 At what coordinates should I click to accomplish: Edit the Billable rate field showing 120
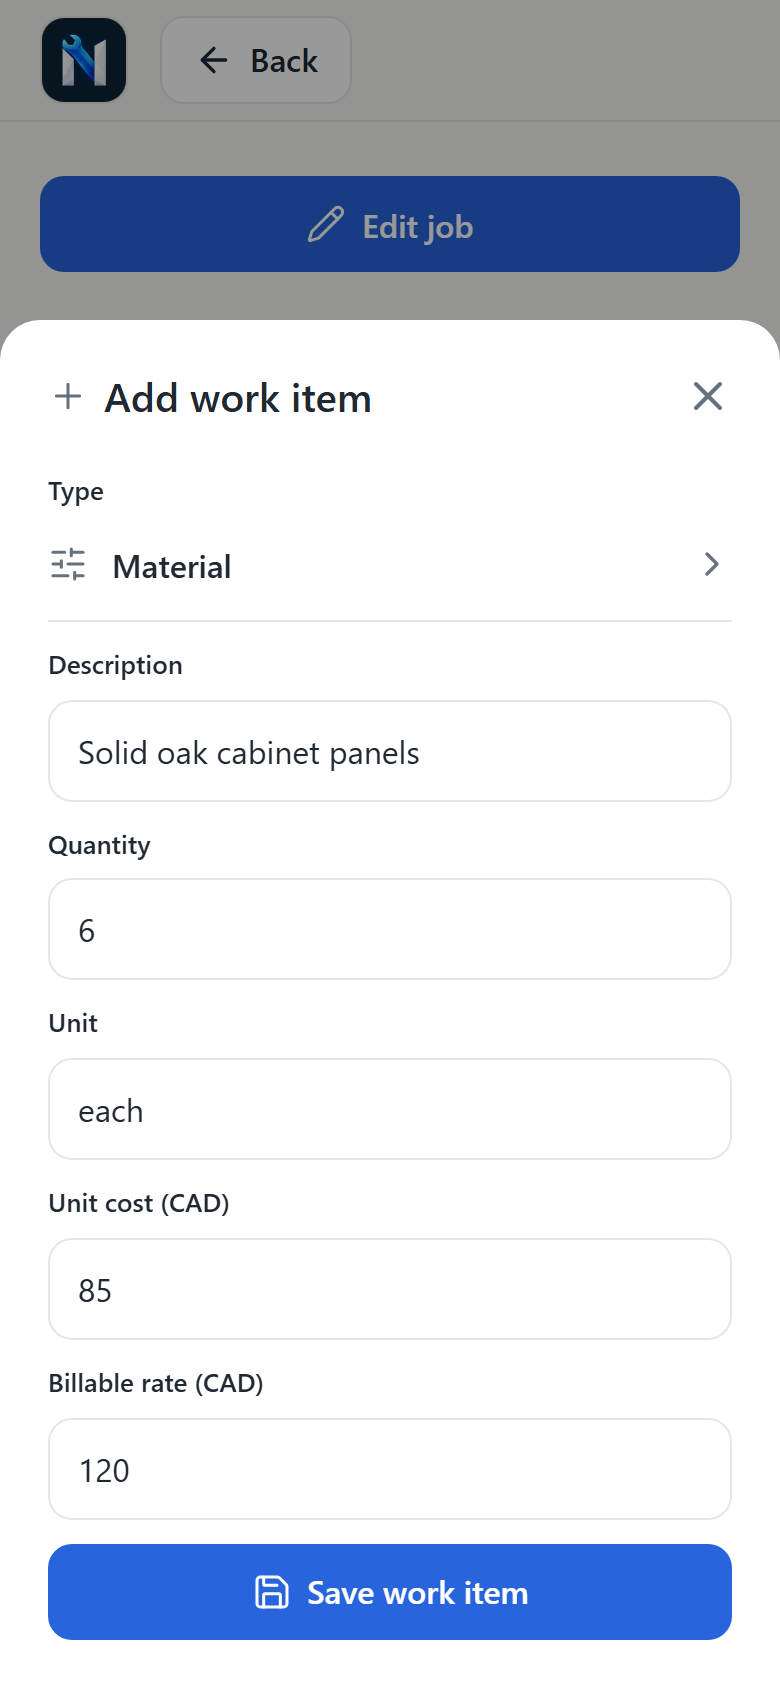(390, 1469)
